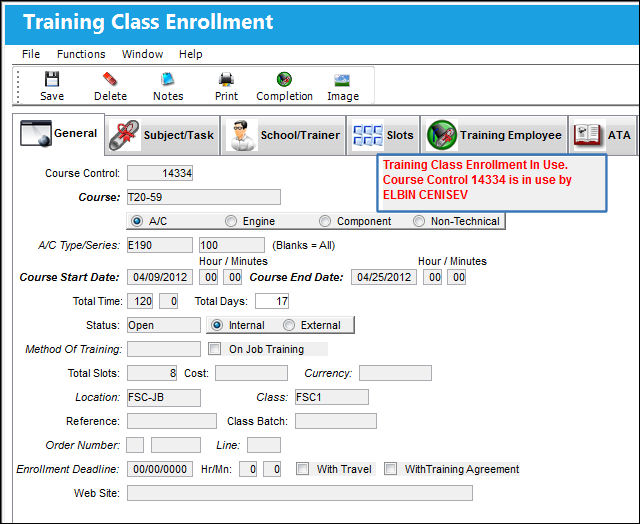Click the toolbar drag handle dots

coord(18,87)
